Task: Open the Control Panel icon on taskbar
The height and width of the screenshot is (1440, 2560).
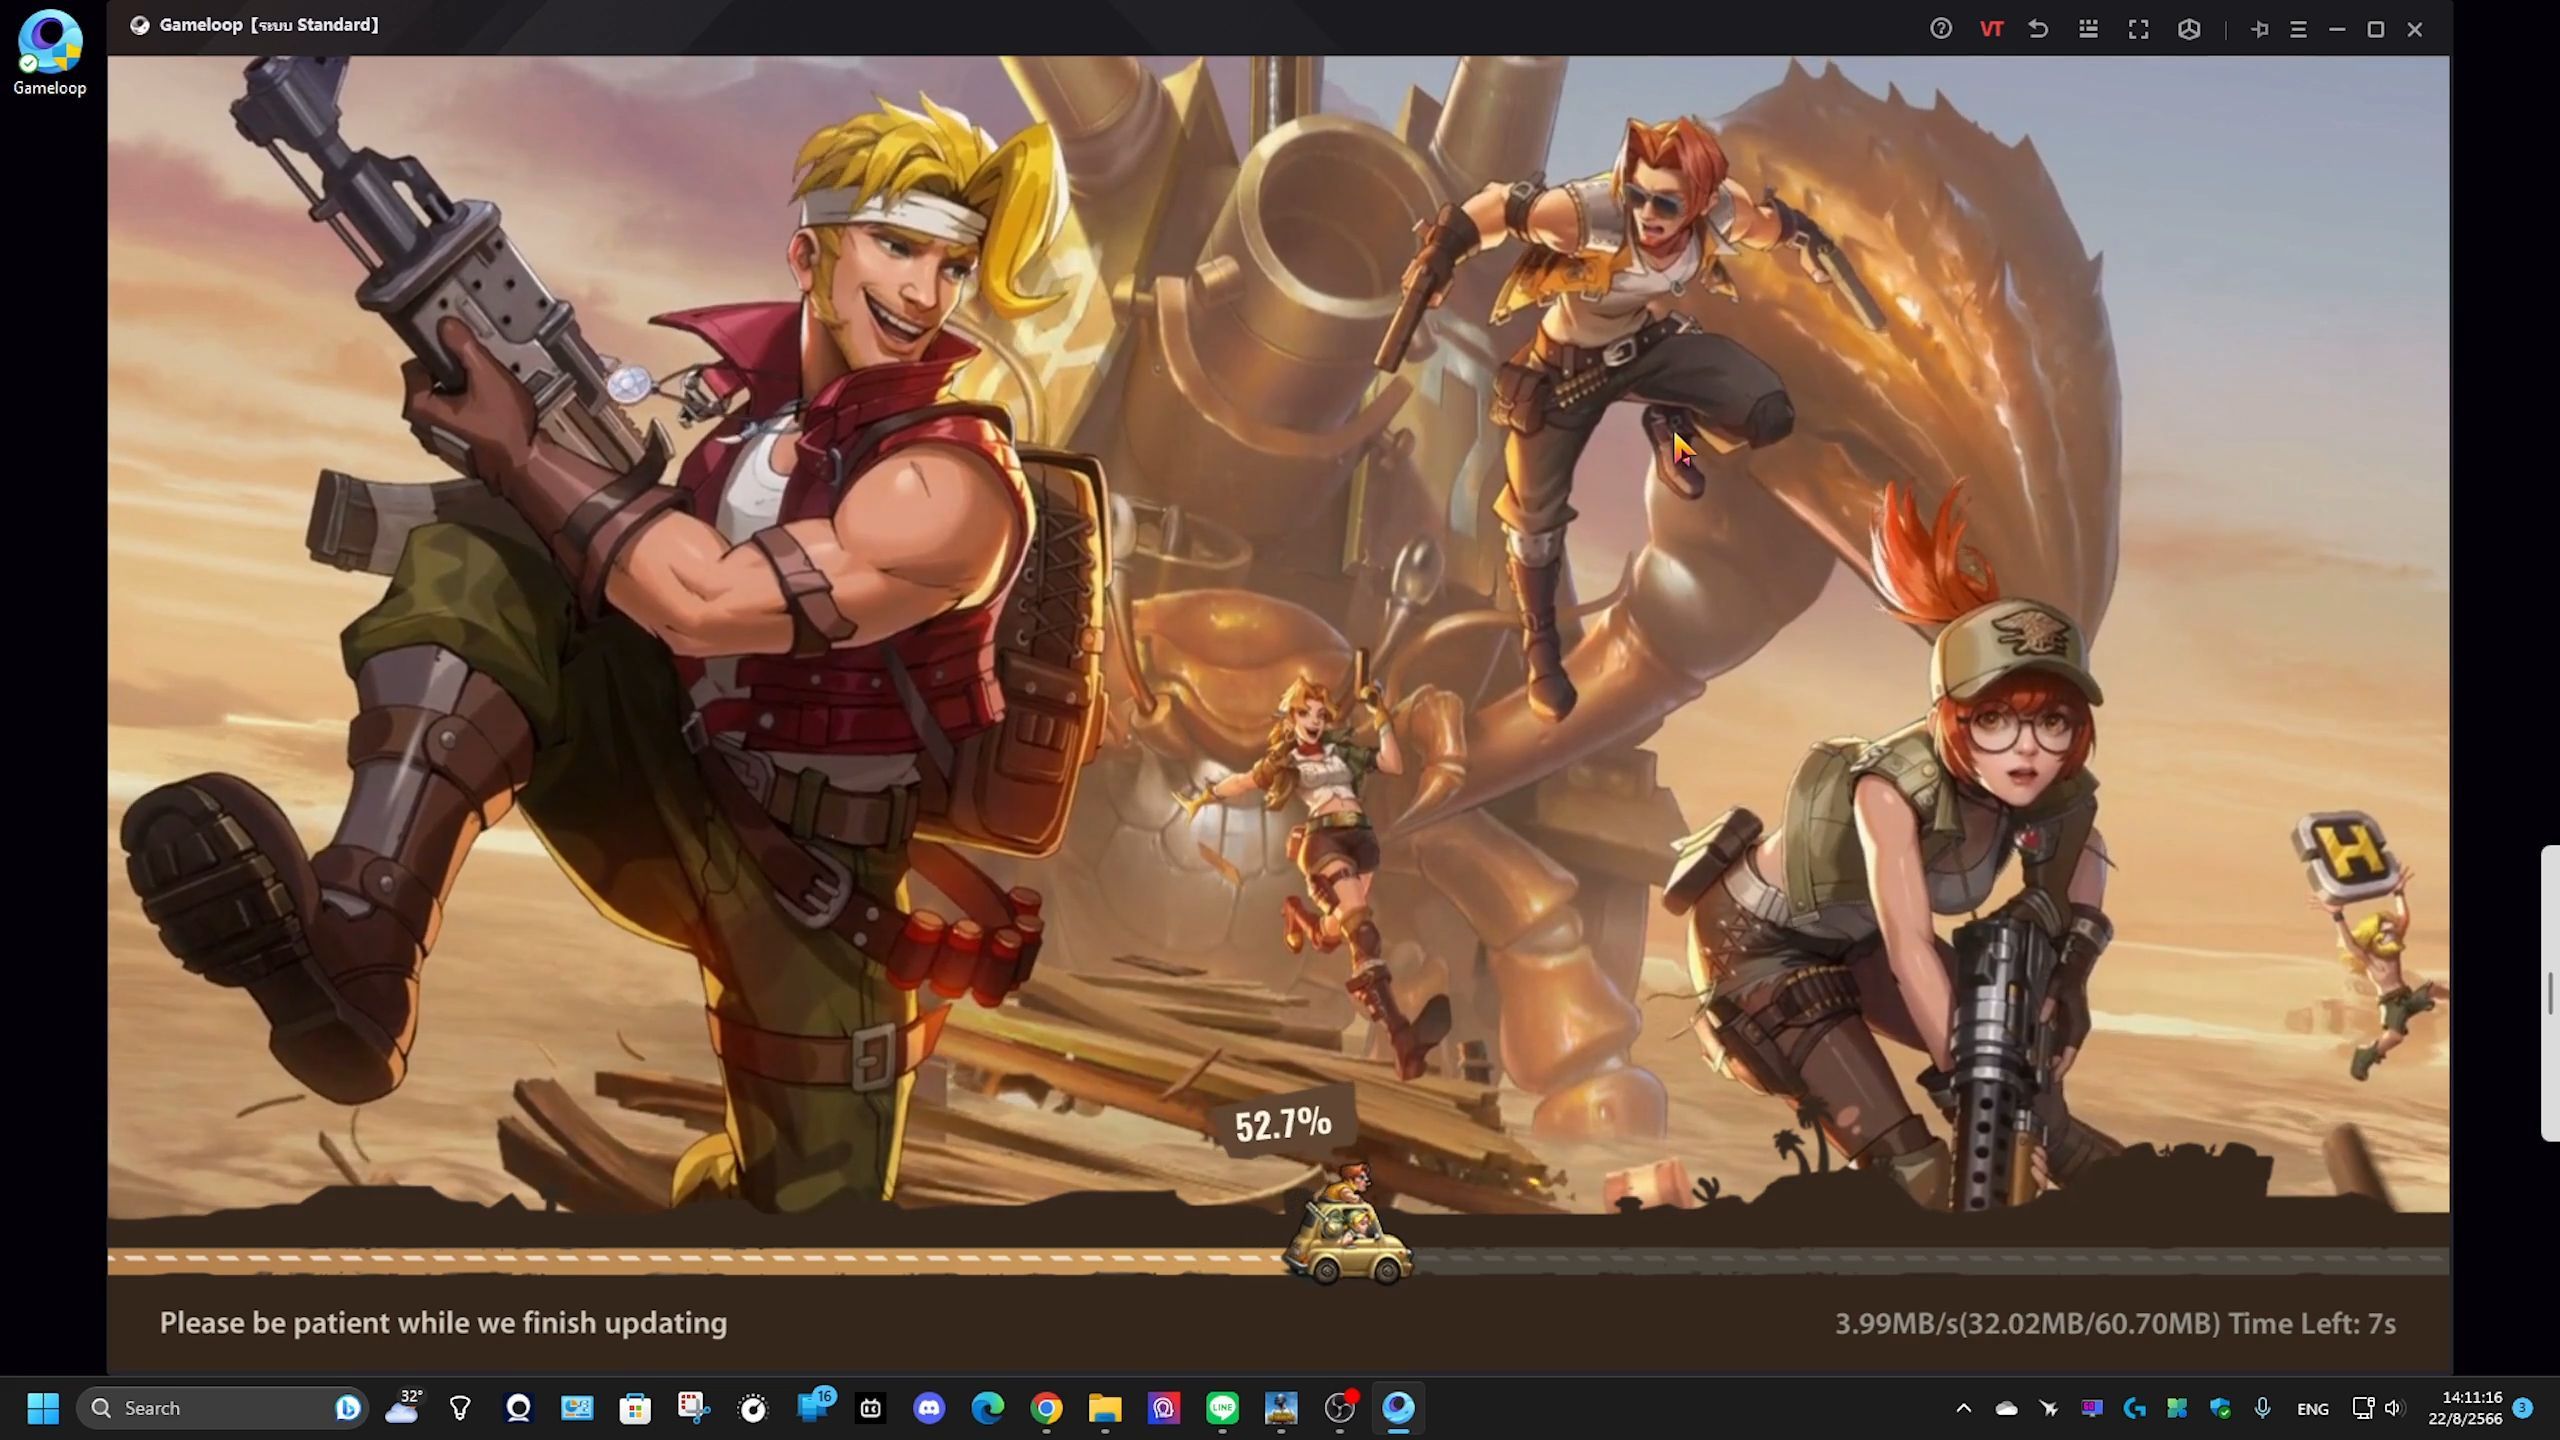Action: tap(577, 1408)
